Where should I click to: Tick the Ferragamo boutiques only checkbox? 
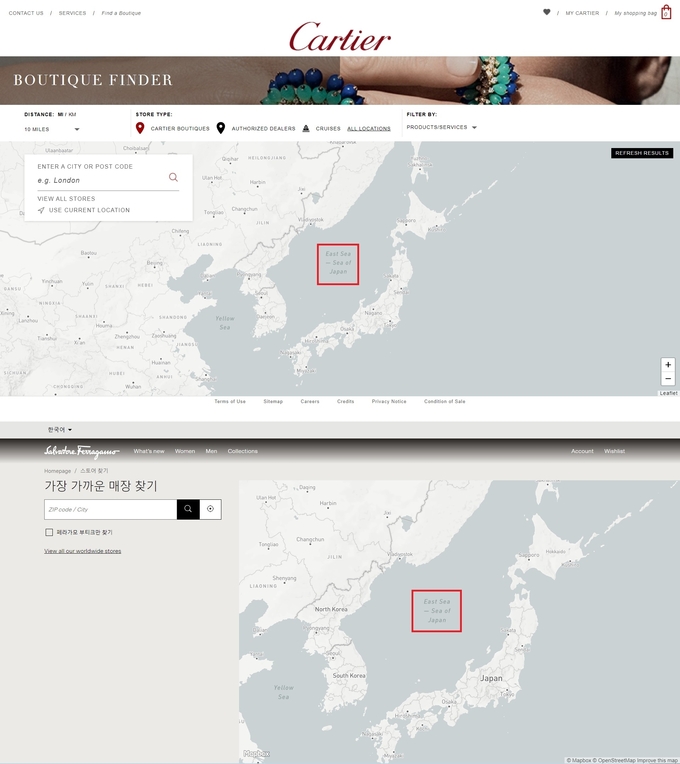pos(49,532)
